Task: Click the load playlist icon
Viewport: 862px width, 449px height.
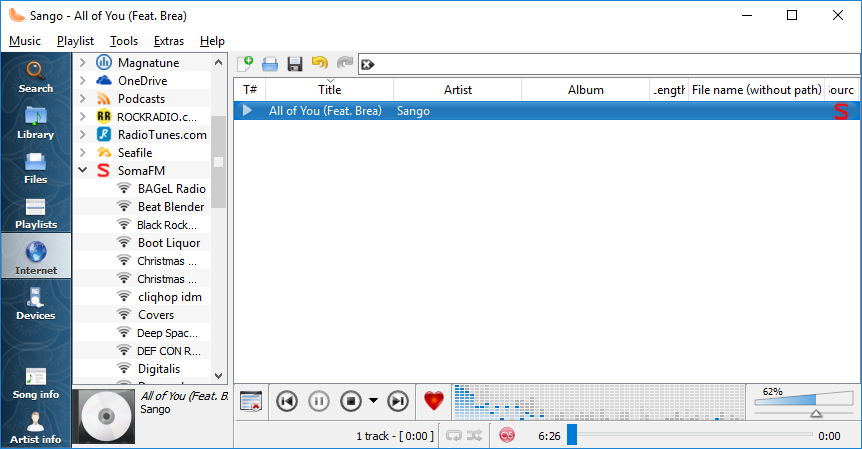Action: pyautogui.click(x=269, y=64)
